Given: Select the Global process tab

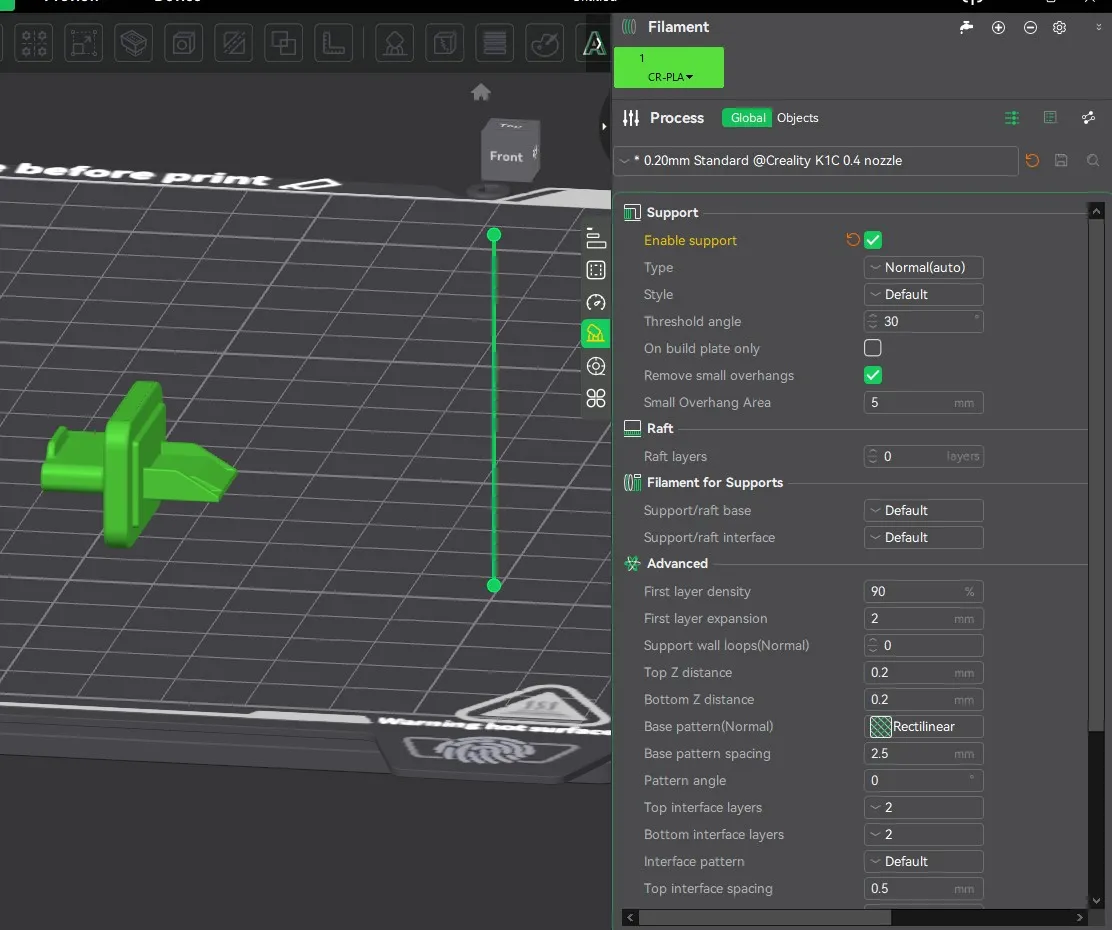Looking at the screenshot, I should tap(747, 118).
